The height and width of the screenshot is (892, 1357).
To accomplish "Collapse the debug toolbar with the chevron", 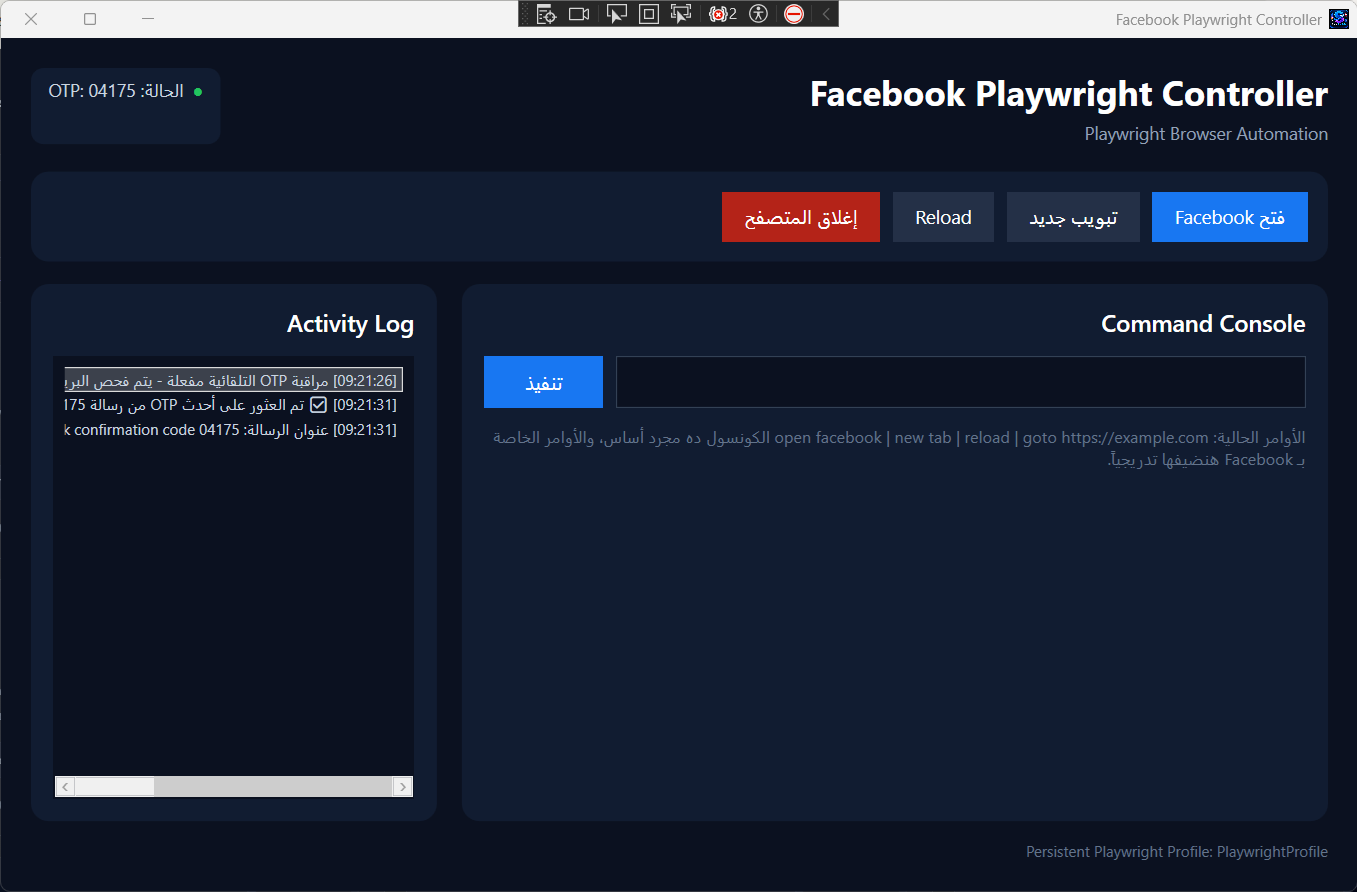I will [x=826, y=14].
